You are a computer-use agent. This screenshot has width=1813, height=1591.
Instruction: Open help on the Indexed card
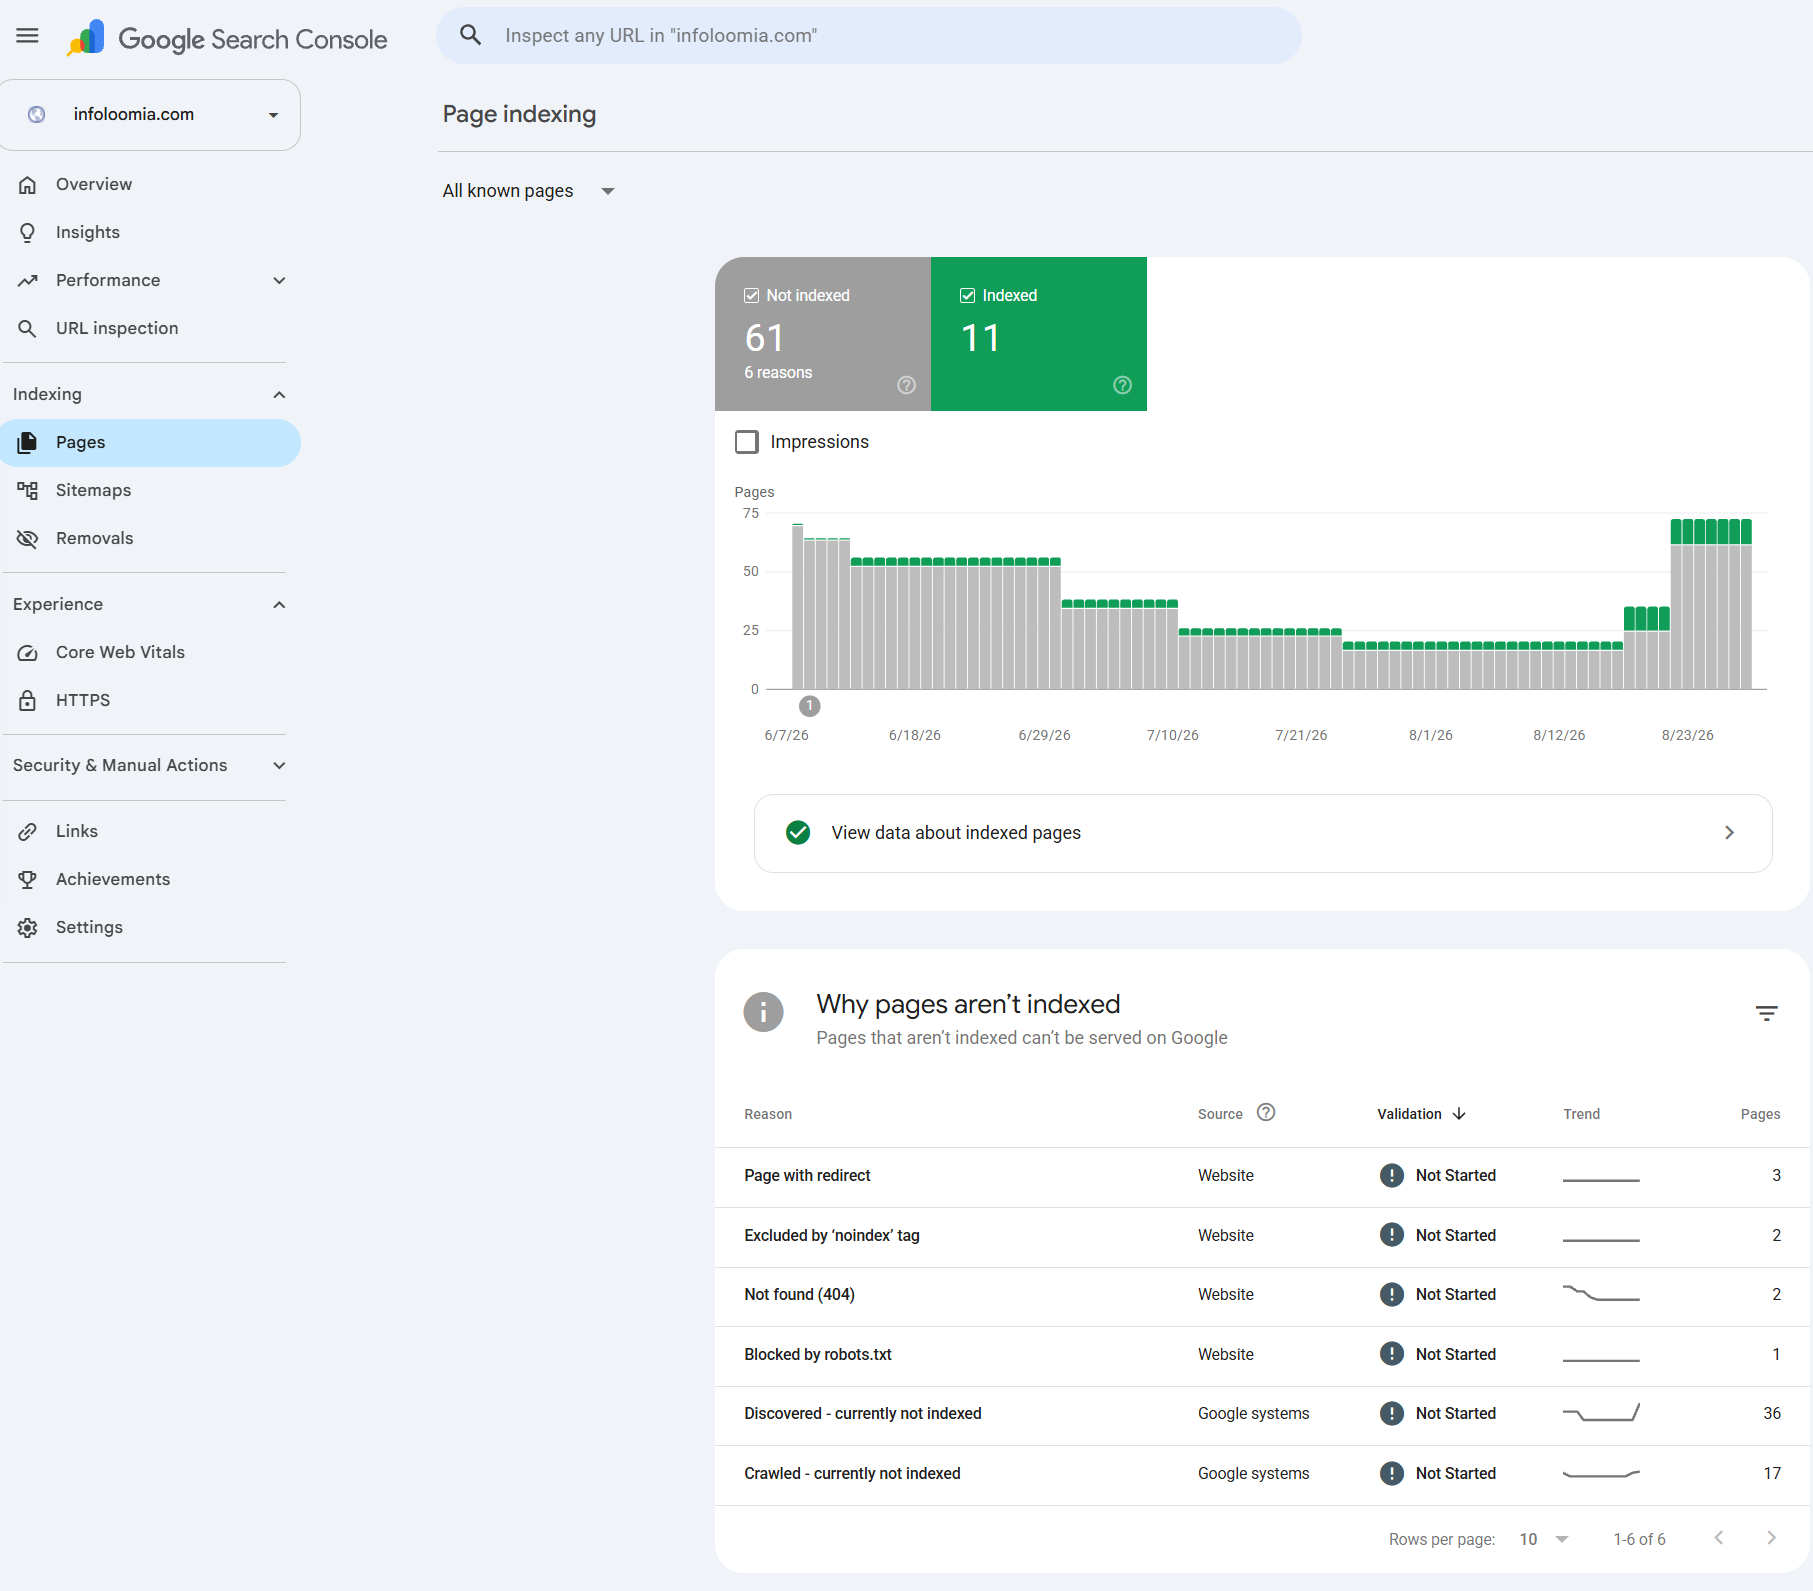1122,385
